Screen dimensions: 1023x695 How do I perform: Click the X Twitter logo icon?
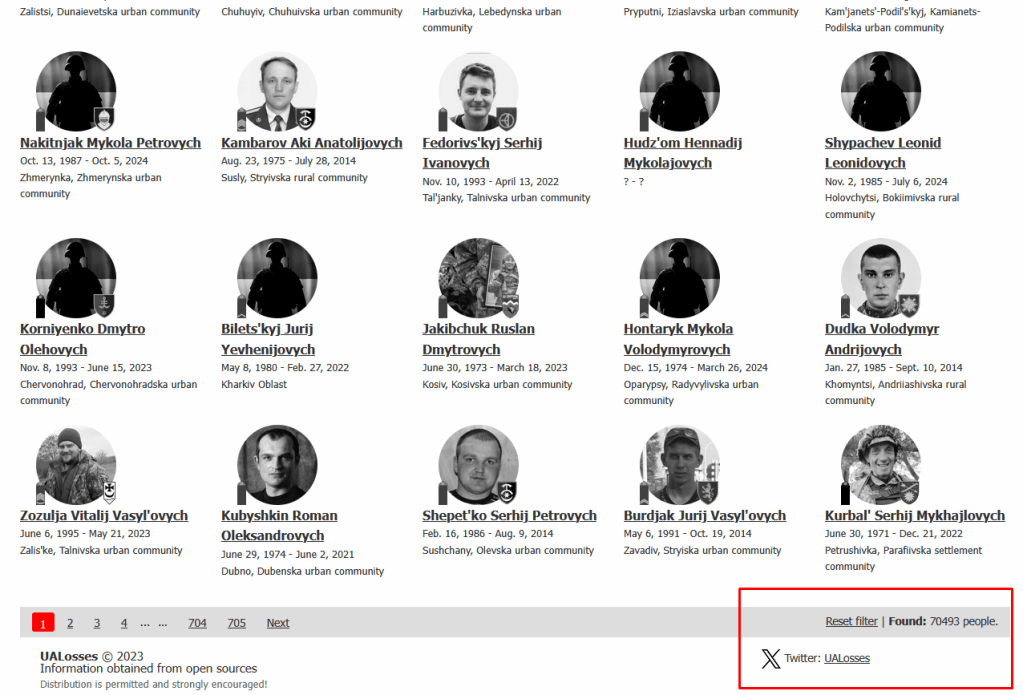coord(770,658)
